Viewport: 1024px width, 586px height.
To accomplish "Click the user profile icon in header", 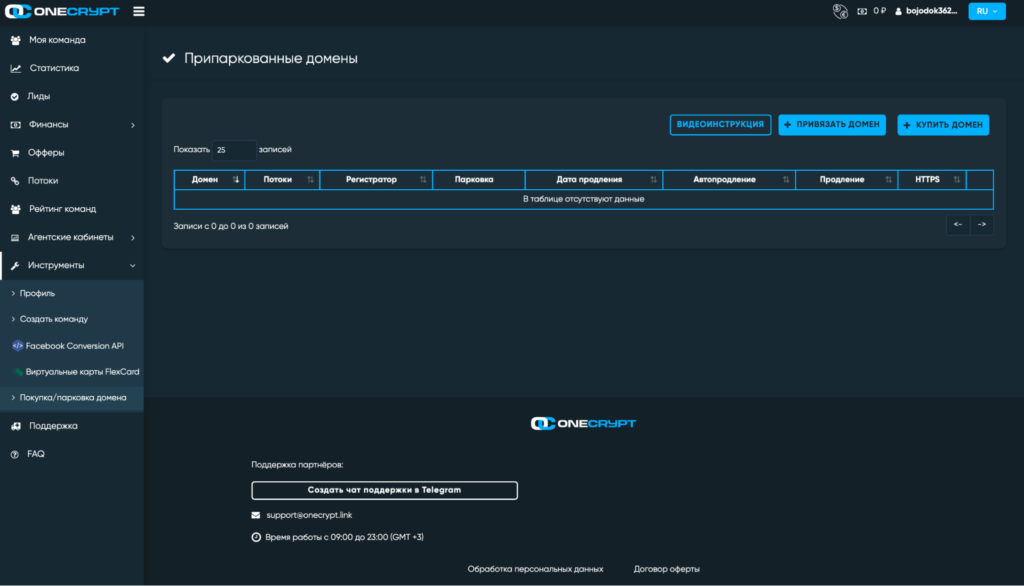I will coord(898,11).
